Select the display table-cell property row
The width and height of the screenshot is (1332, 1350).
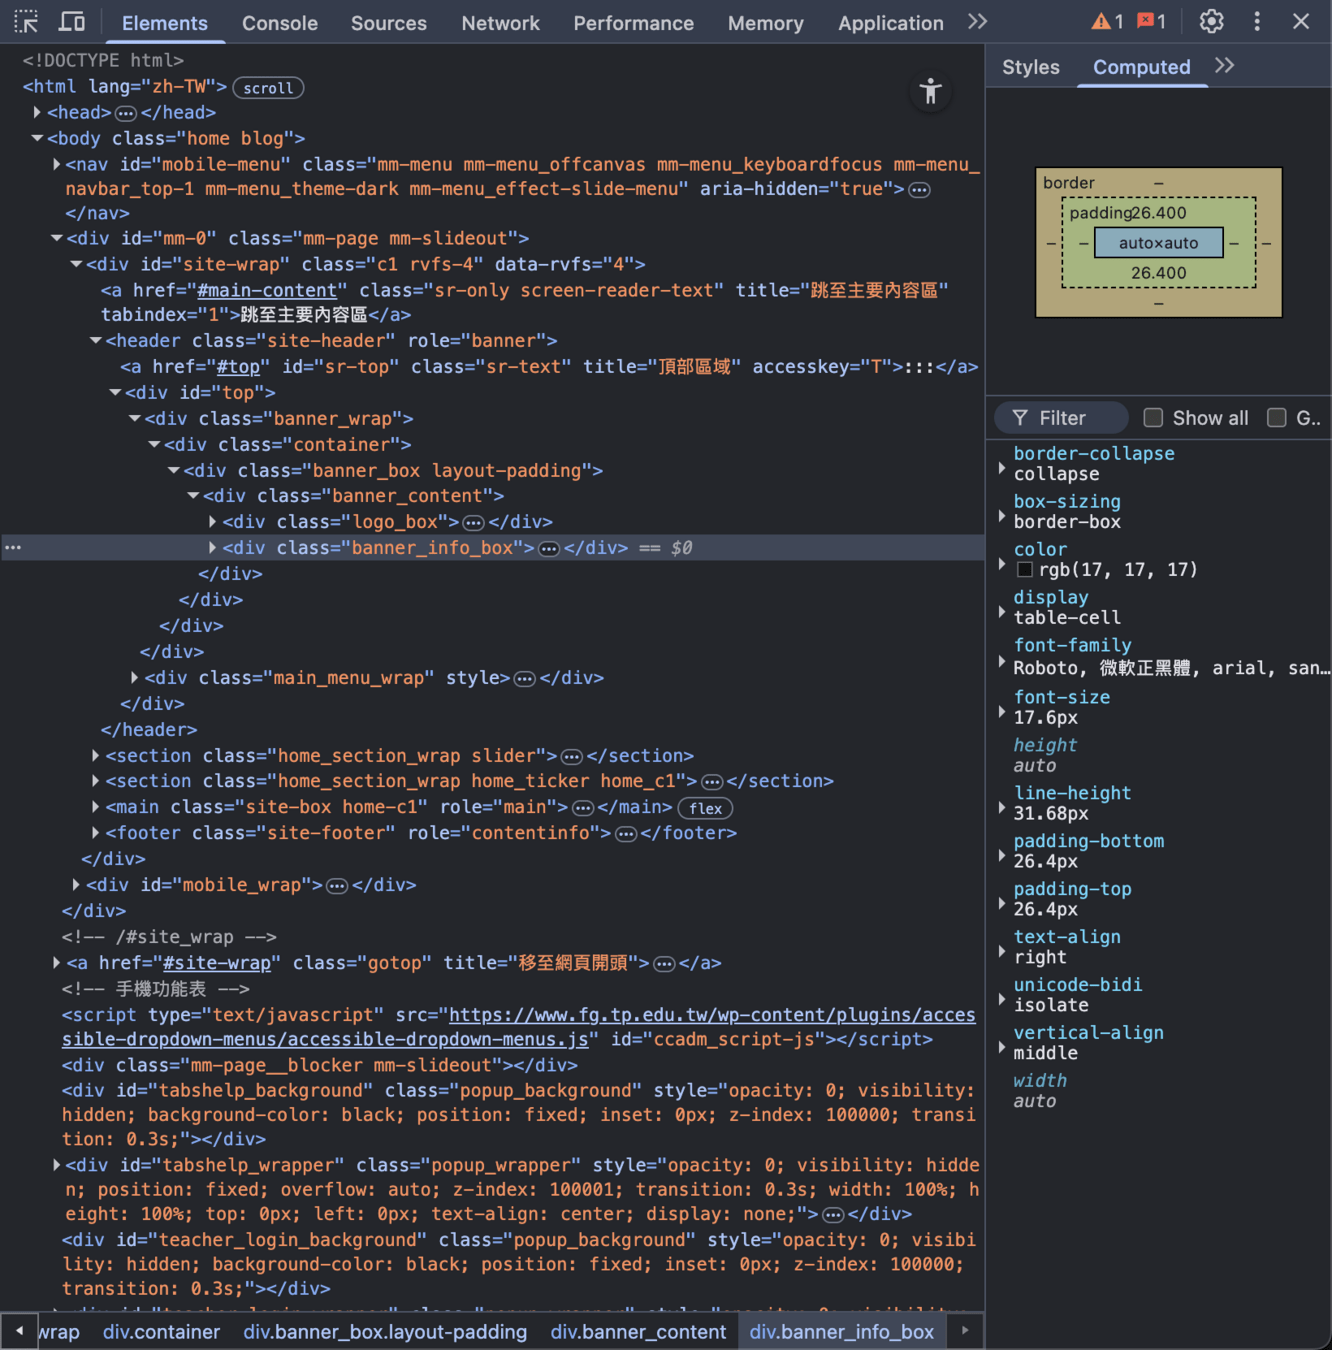(1160, 607)
